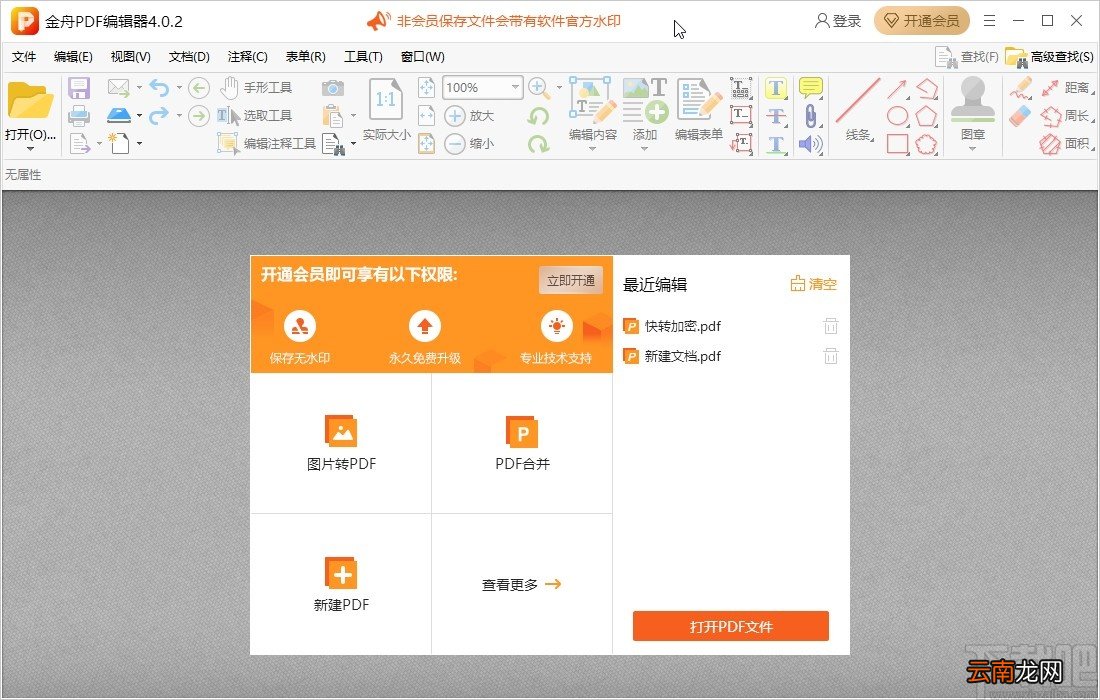Delete 新建文档.pdf from recent list
Screen dimensions: 1100x700
831,356
